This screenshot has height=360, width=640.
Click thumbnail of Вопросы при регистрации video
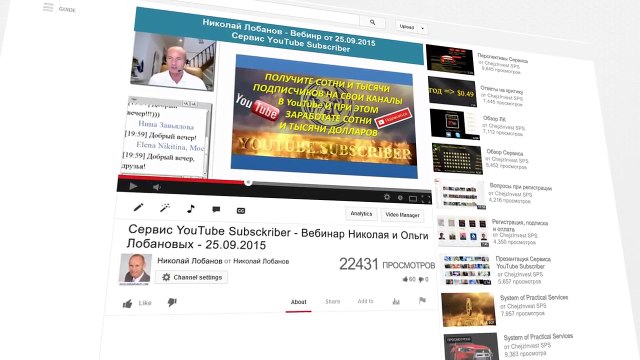[460, 195]
